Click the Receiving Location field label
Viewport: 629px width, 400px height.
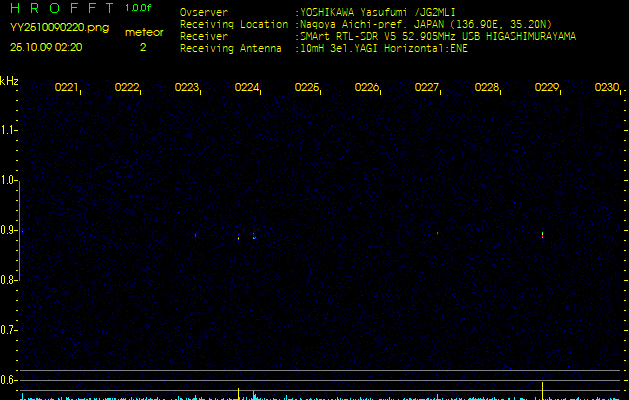(x=234, y=24)
